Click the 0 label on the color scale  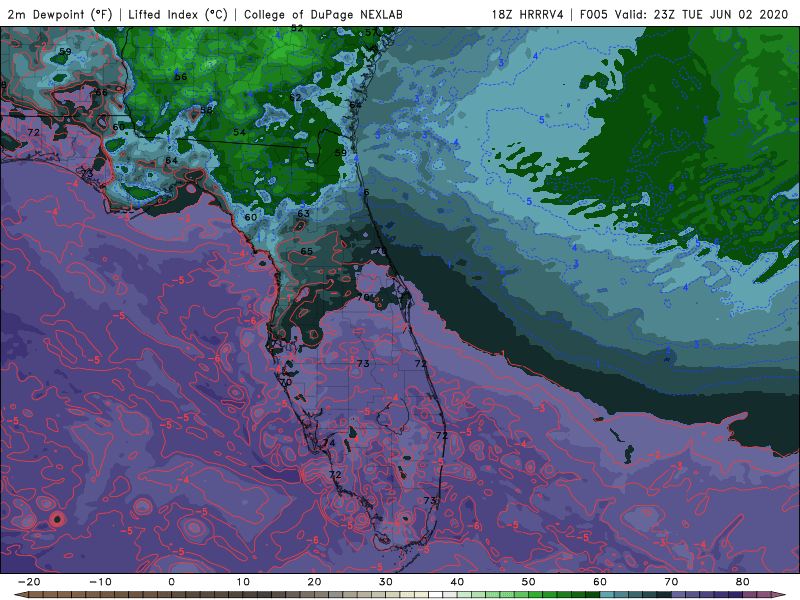pyautogui.click(x=171, y=582)
